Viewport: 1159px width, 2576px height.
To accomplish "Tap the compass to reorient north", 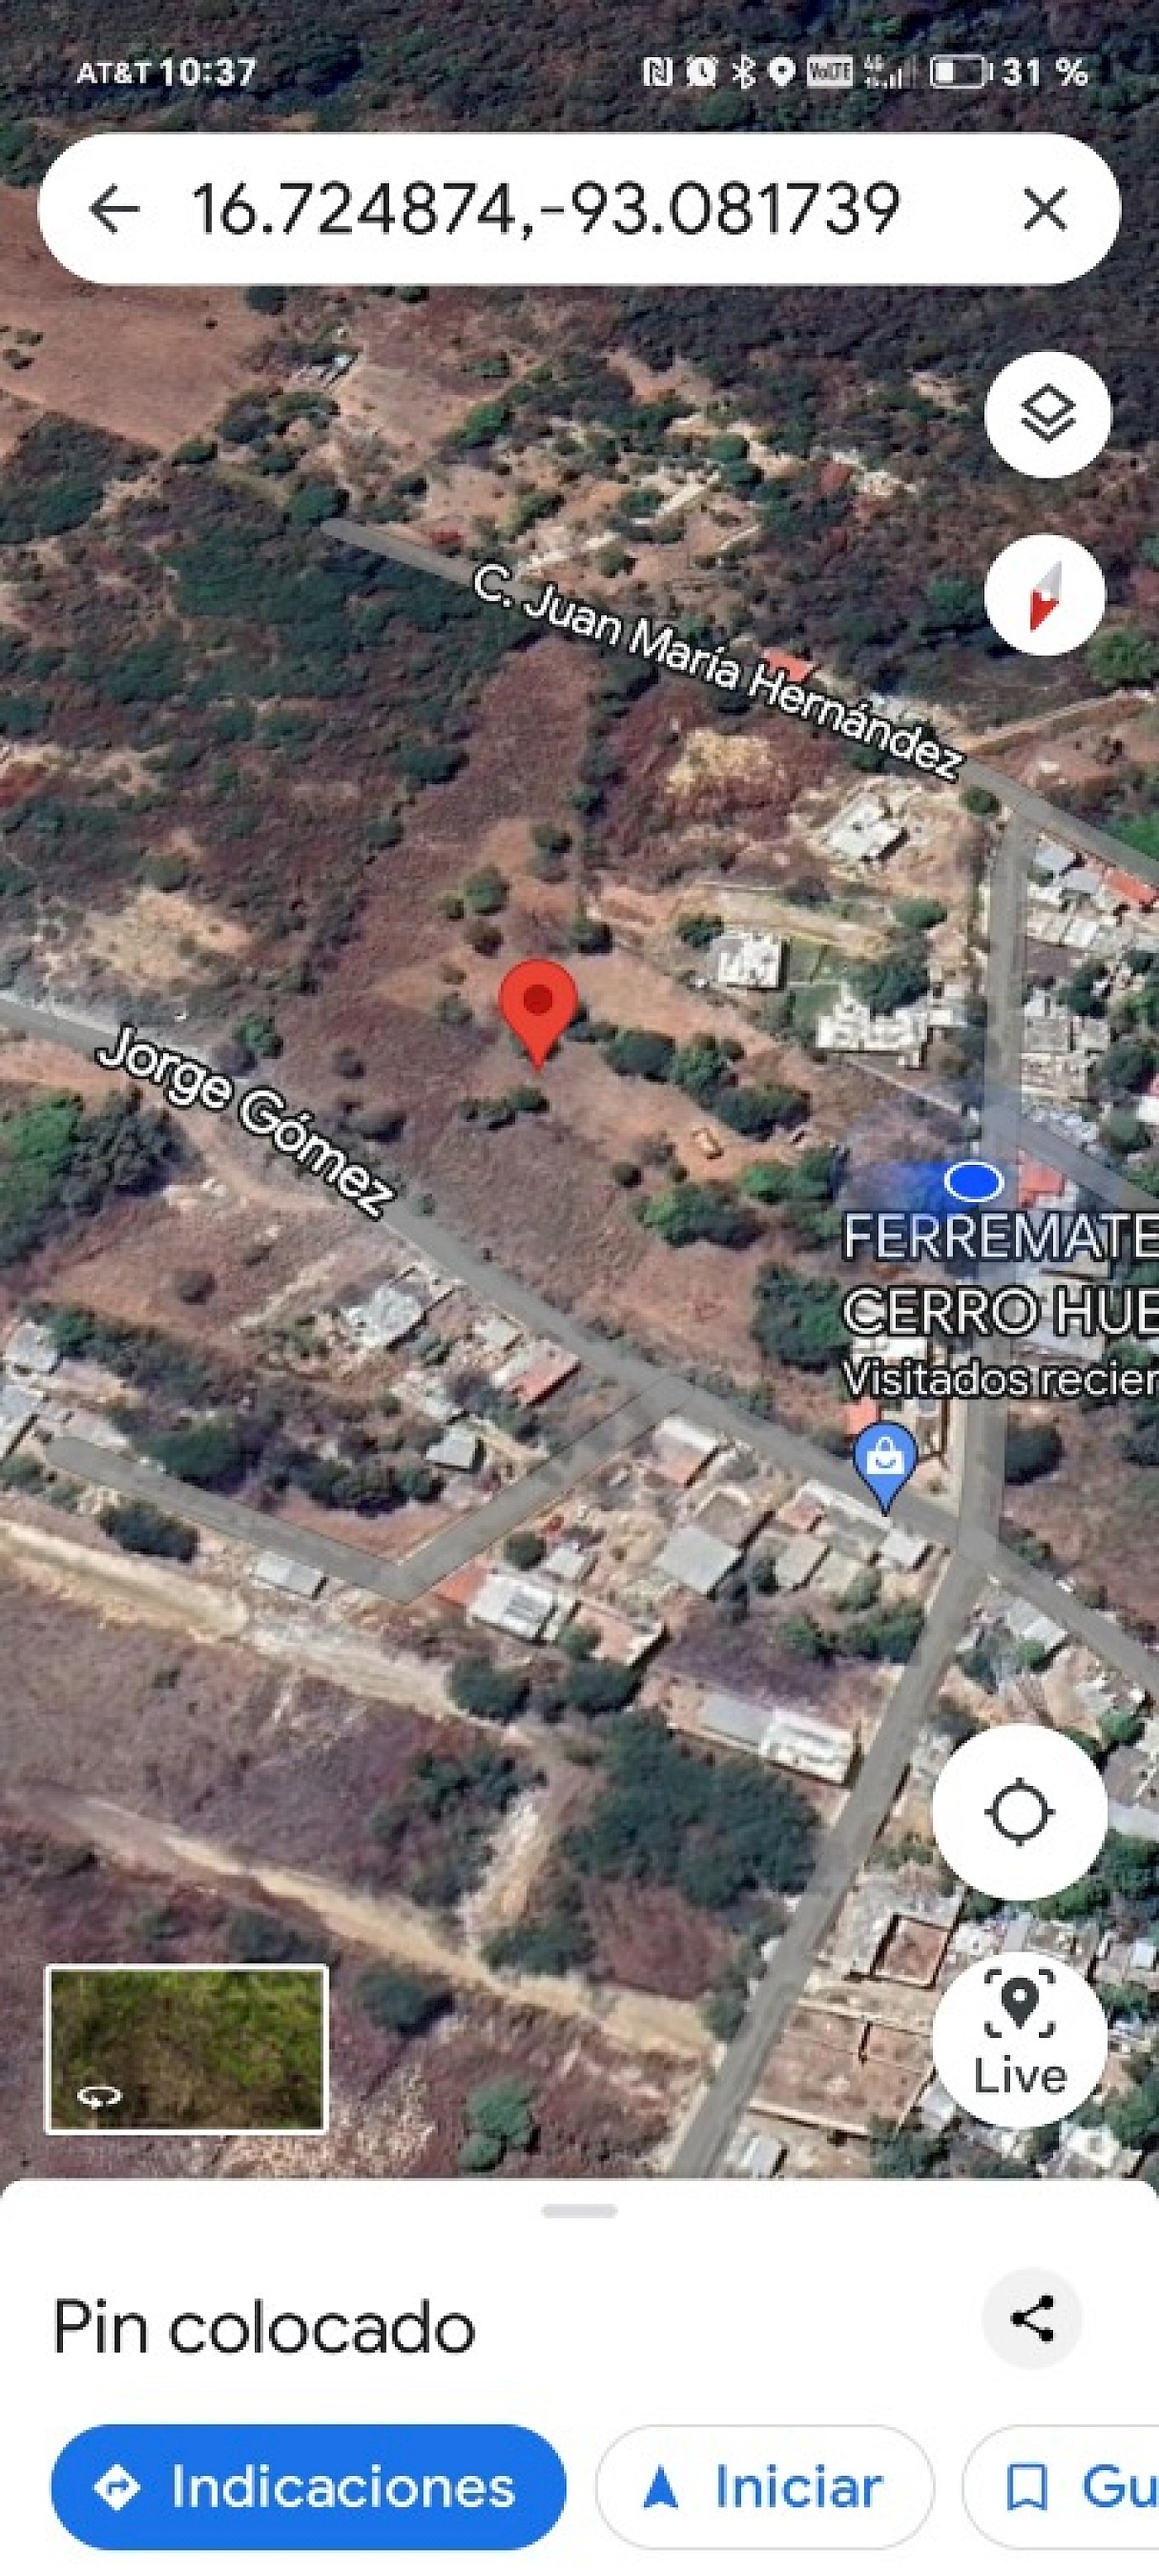I will (x=1045, y=594).
